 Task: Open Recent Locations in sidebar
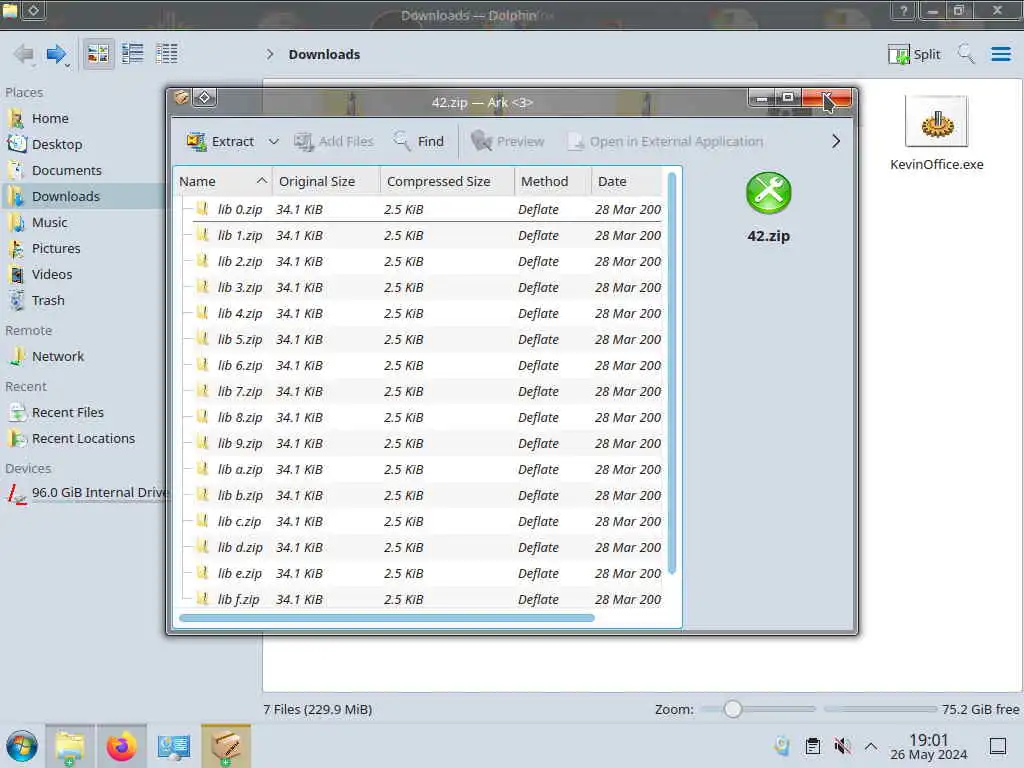[x=84, y=438]
